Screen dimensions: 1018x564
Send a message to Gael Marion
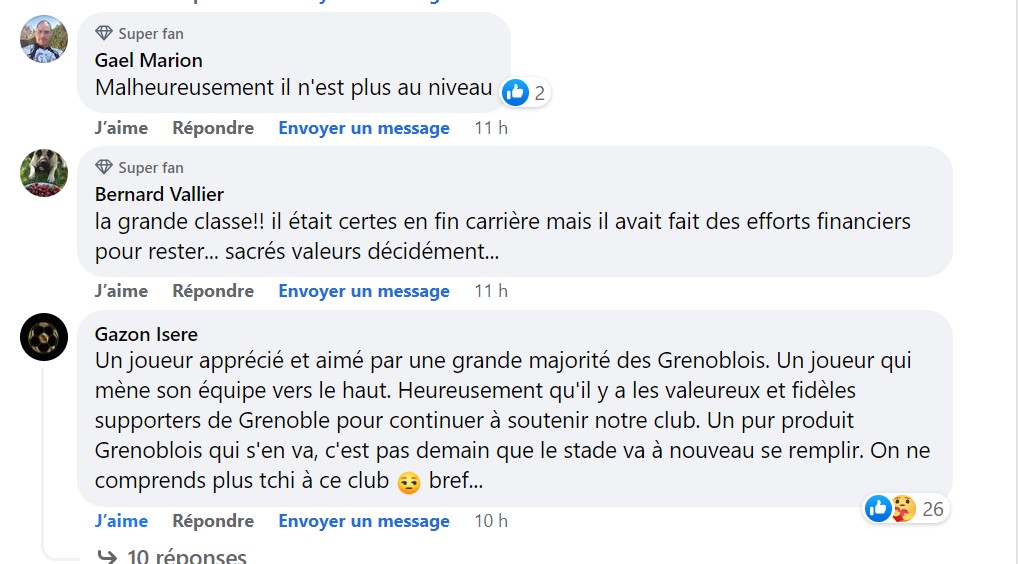pos(364,128)
